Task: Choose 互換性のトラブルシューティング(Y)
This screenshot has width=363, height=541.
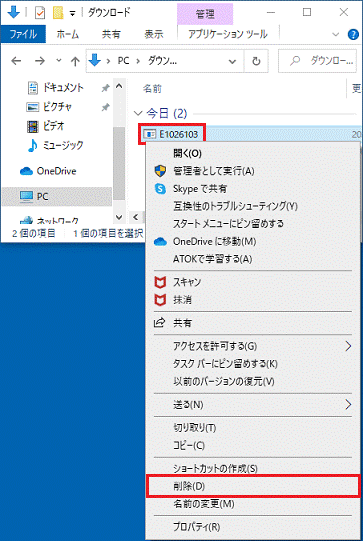Action: (x=253, y=206)
